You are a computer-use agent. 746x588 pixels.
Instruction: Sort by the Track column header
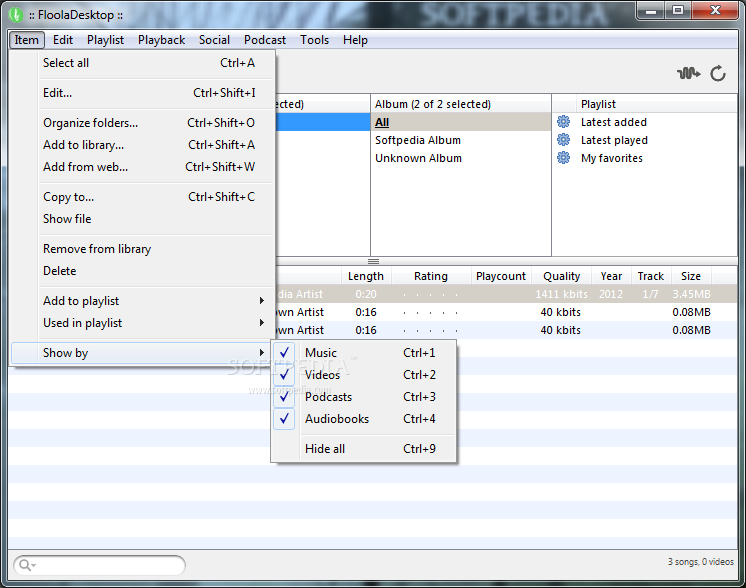click(x=650, y=276)
